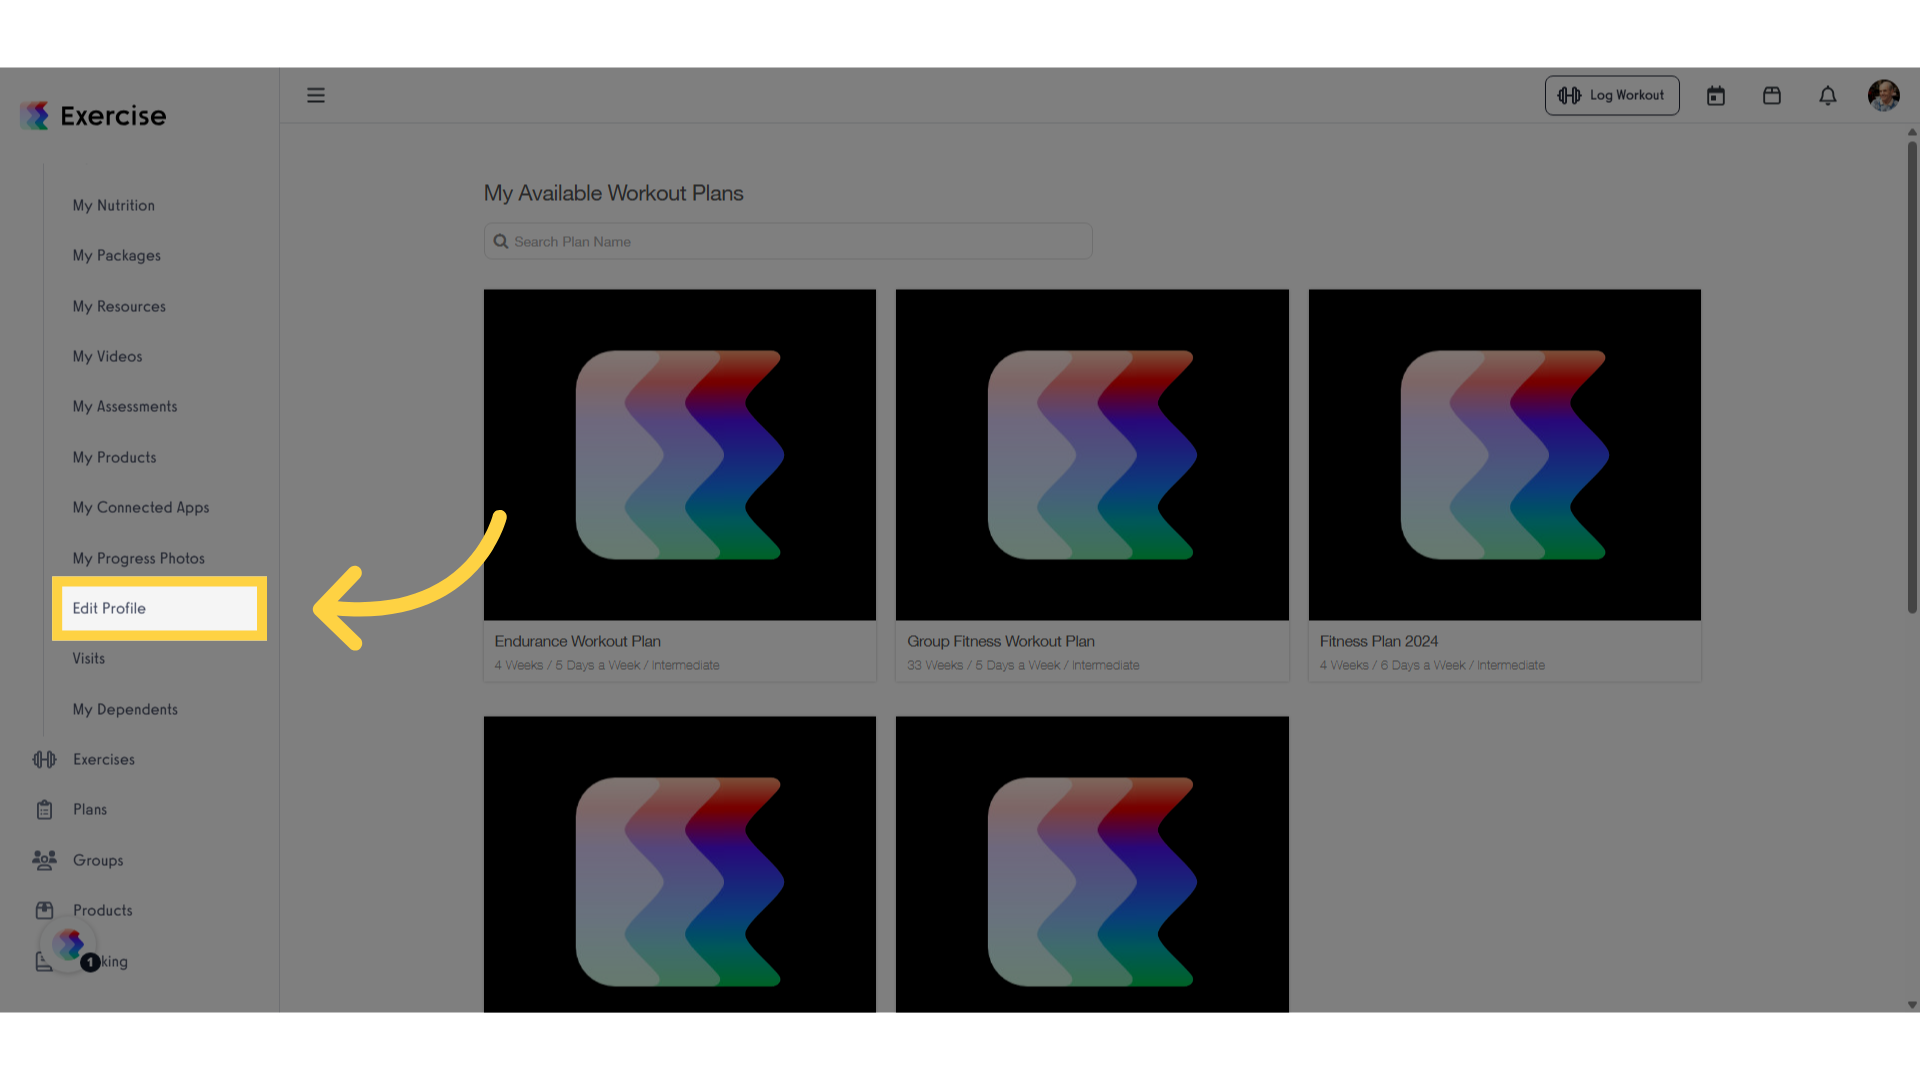Screen dimensions: 1920x1080
Task: Open My Dependents
Action: (125, 710)
